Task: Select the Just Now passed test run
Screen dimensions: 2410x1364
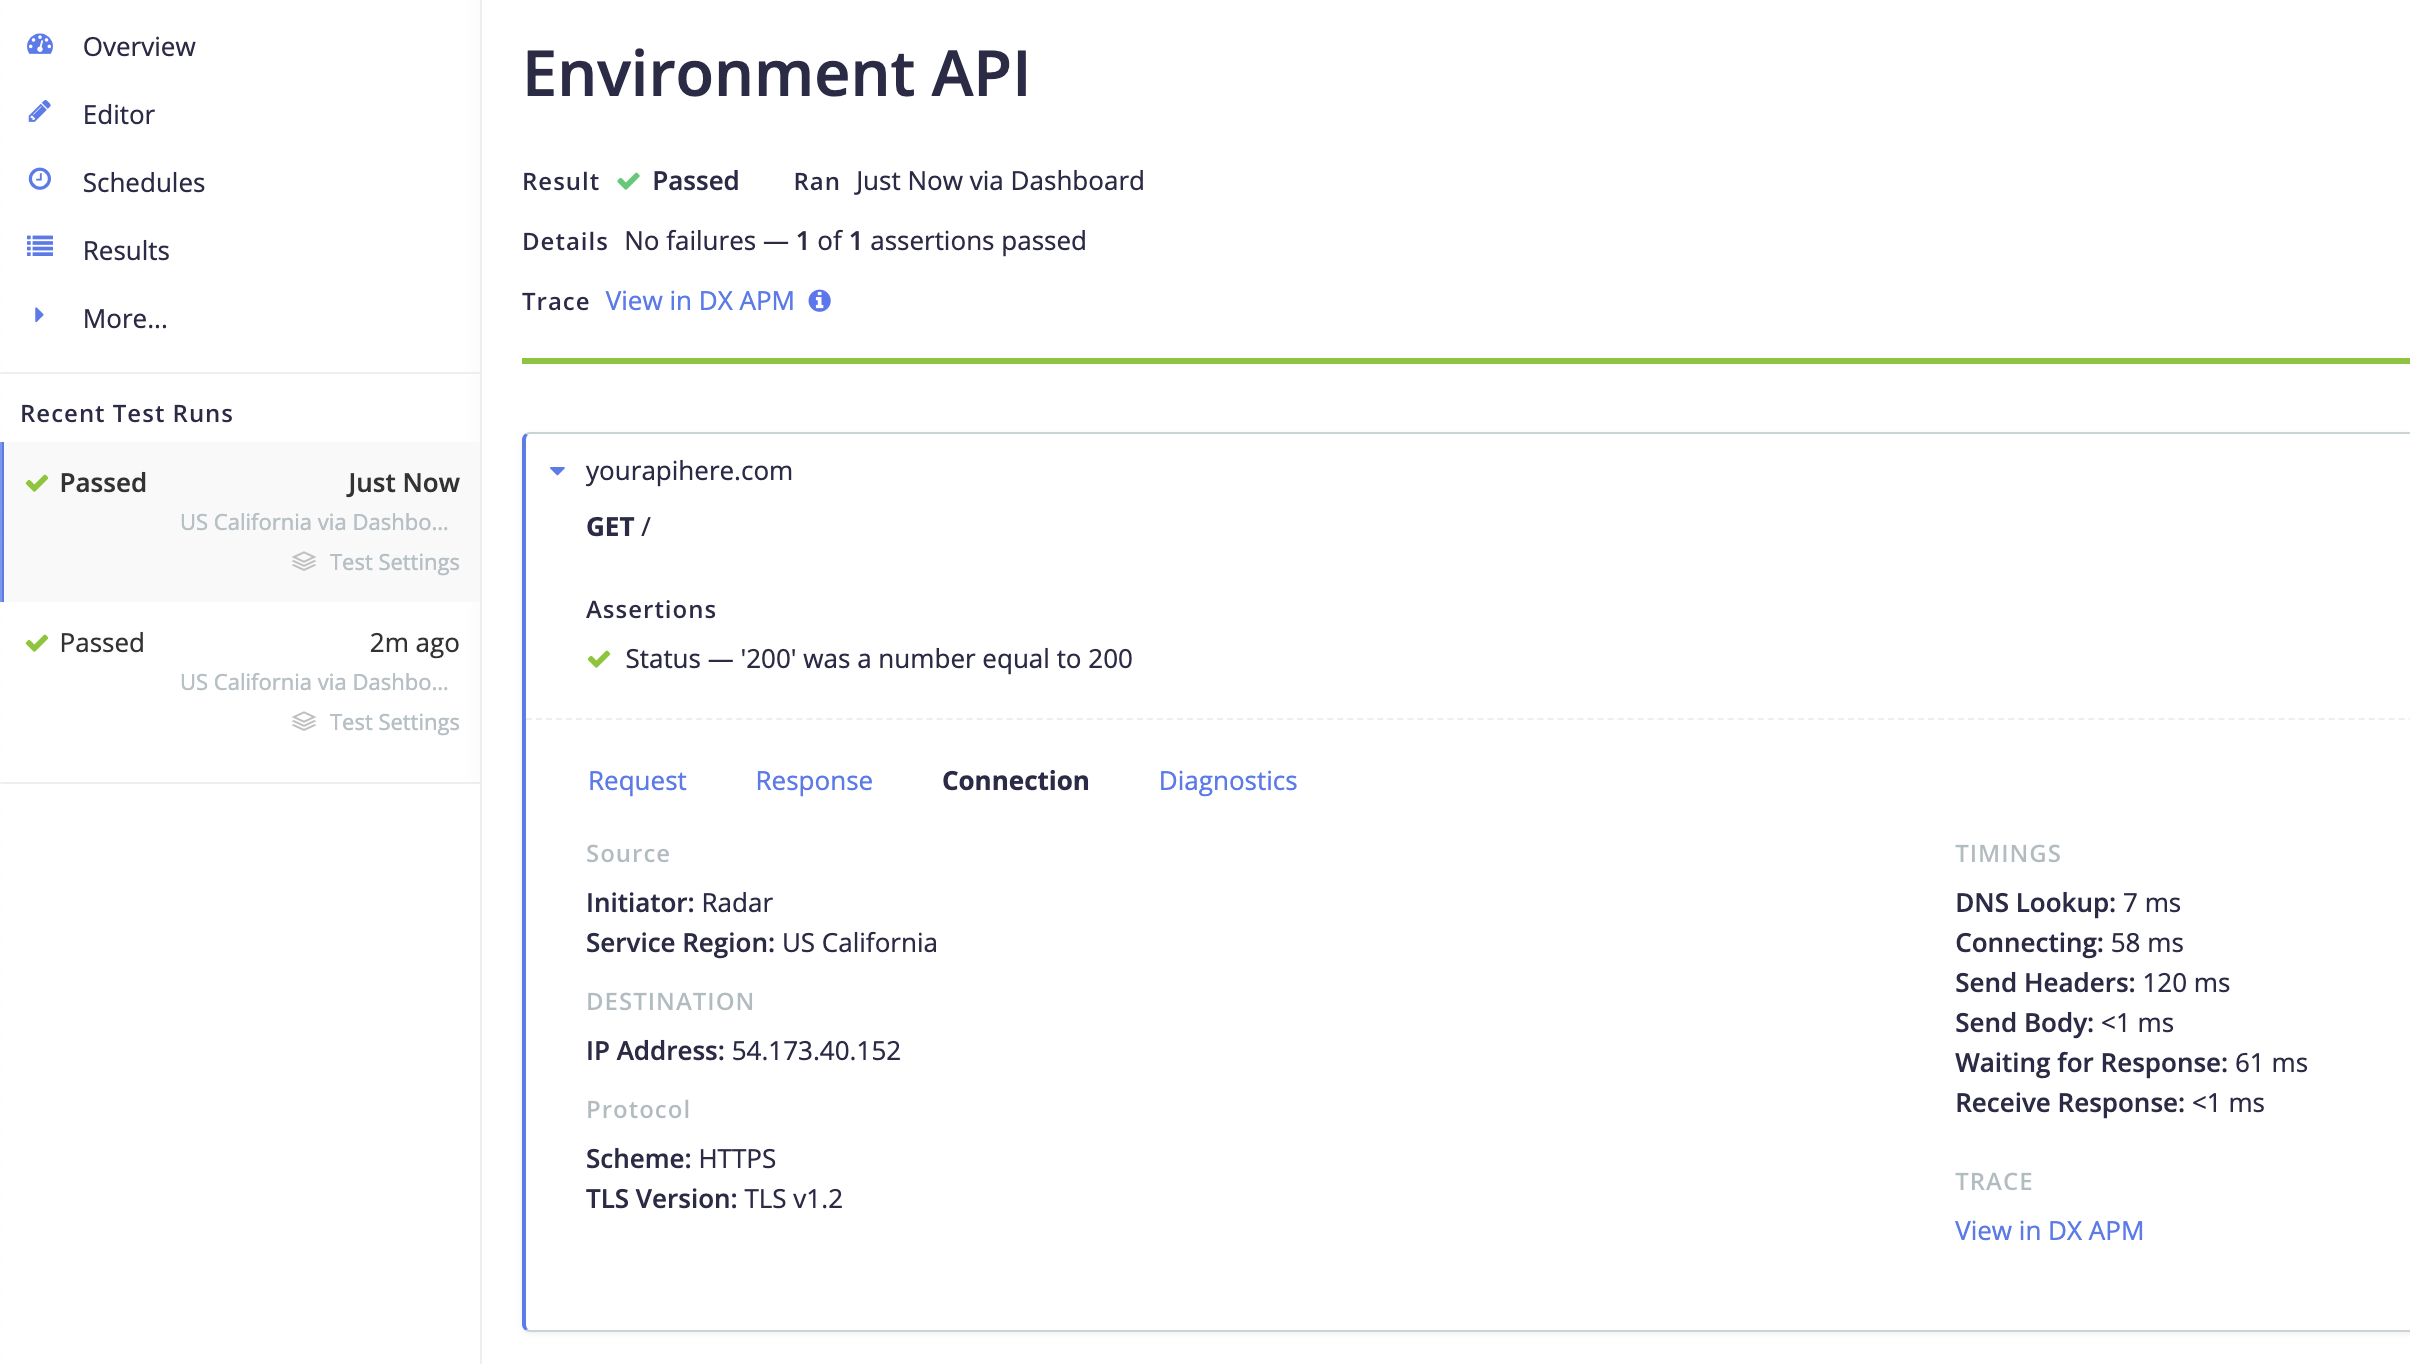Action: tap(241, 522)
